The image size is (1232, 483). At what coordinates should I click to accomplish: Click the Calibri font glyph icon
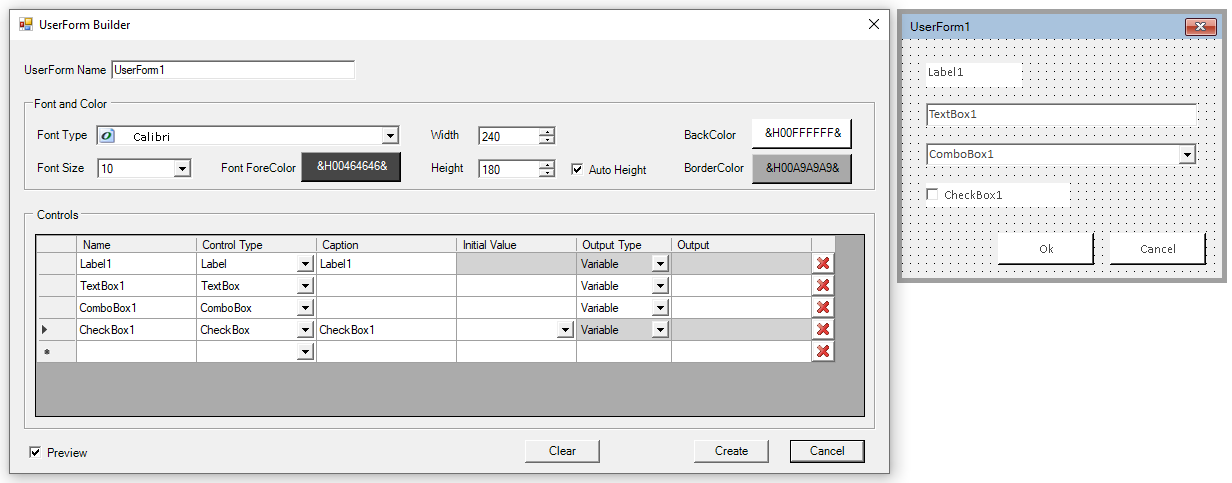point(107,136)
